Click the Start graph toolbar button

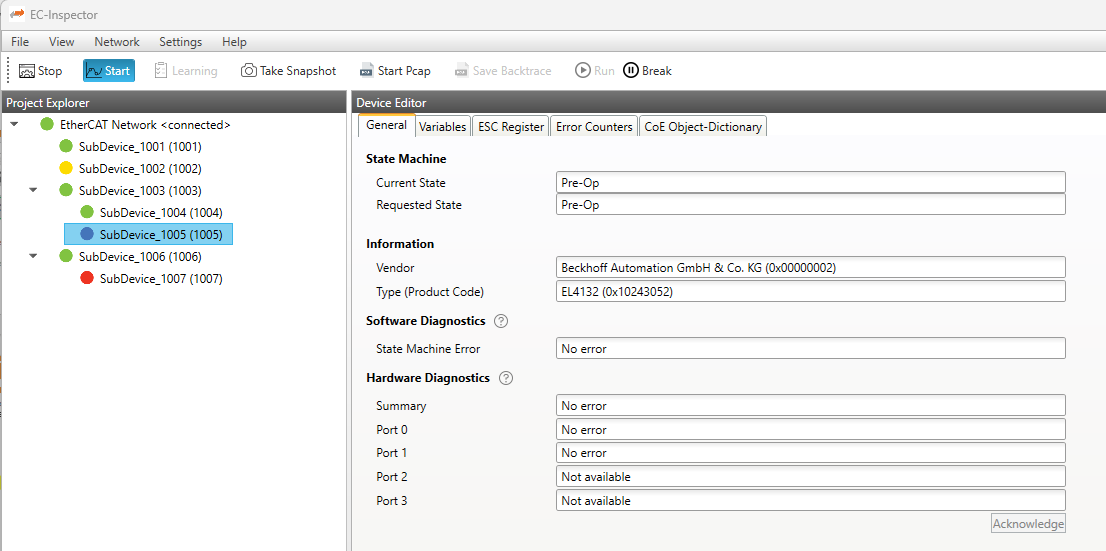click(x=109, y=71)
